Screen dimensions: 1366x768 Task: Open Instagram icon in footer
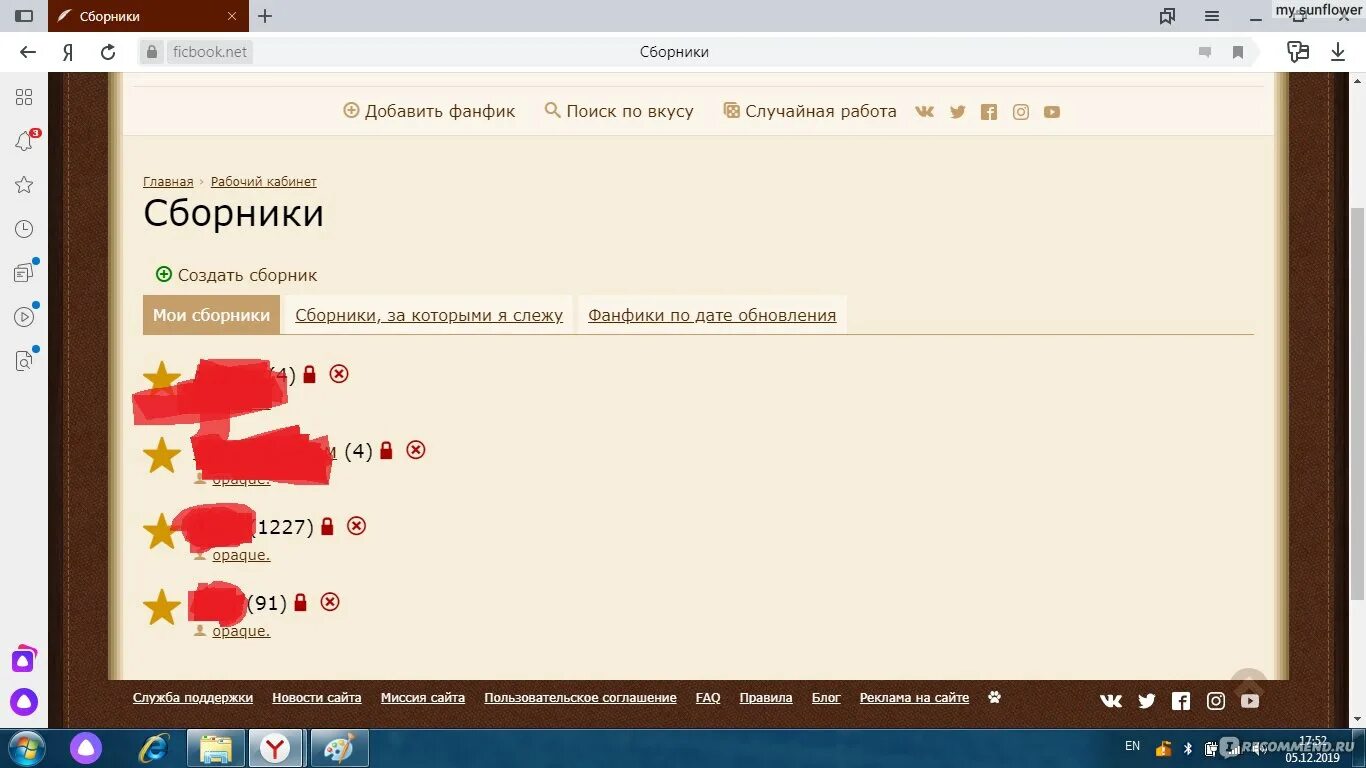(x=1216, y=701)
